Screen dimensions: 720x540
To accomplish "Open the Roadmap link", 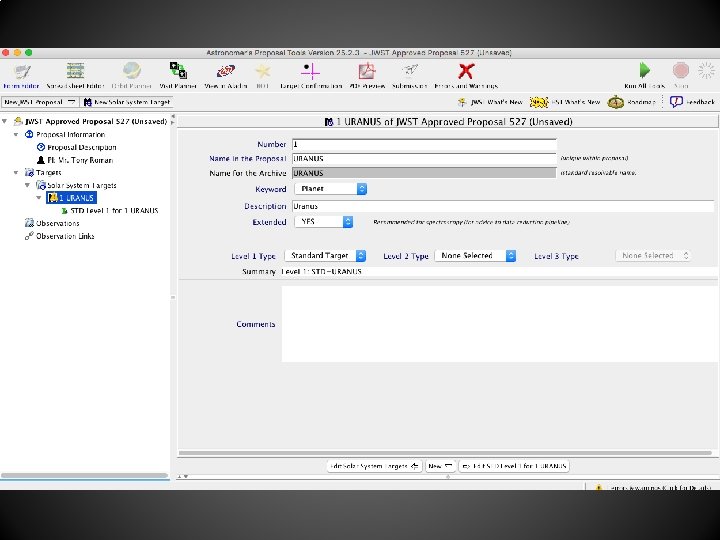I will coord(631,102).
